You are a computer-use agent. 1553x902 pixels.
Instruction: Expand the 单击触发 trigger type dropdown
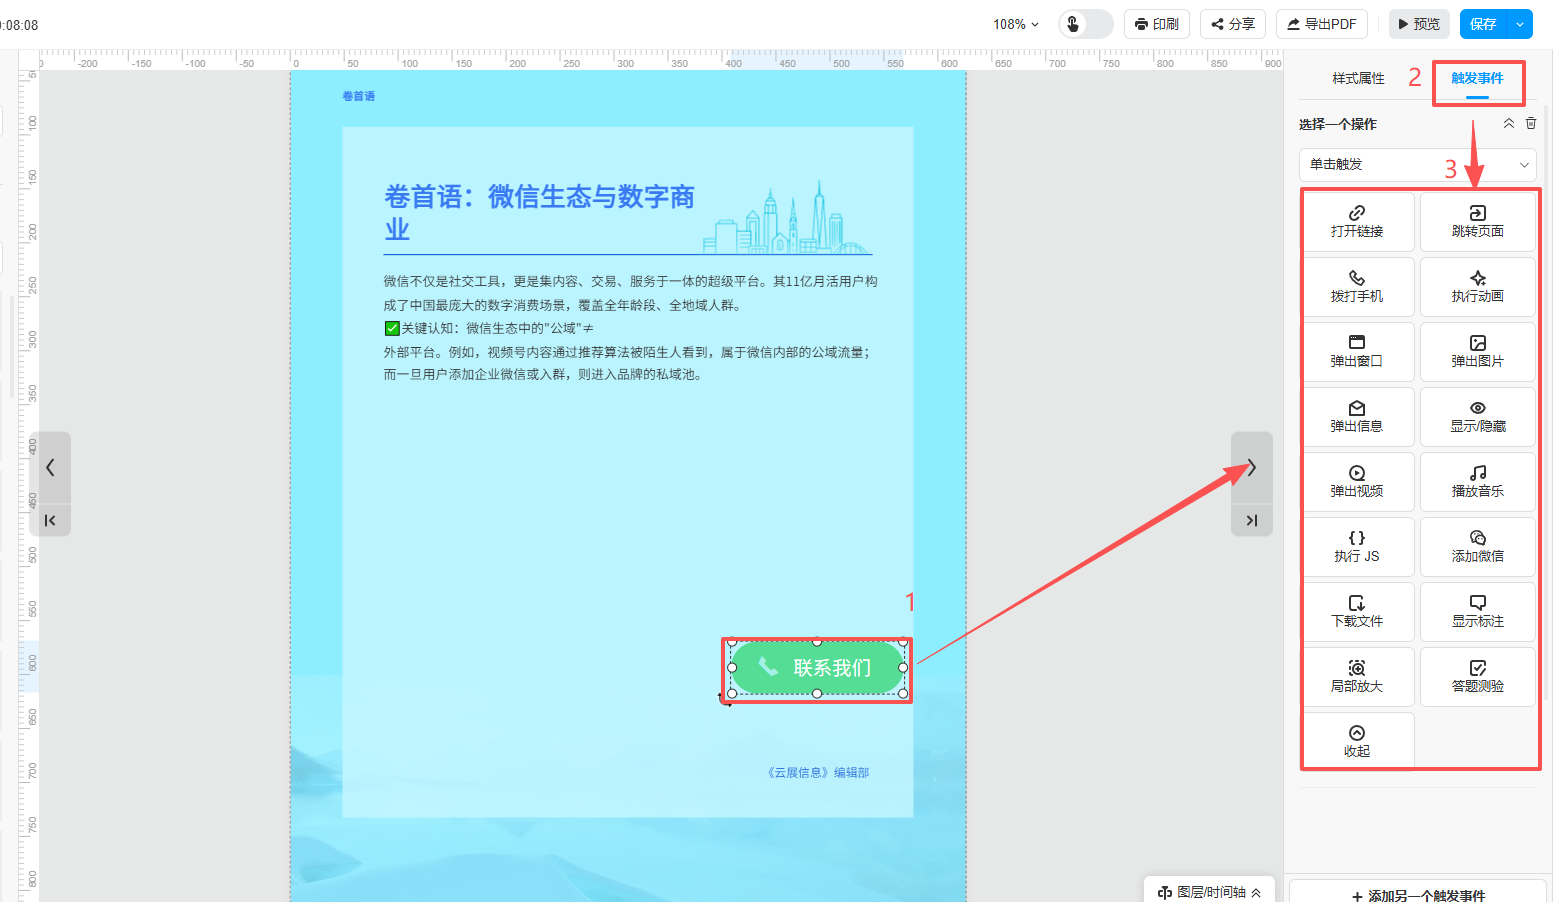coord(1417,164)
